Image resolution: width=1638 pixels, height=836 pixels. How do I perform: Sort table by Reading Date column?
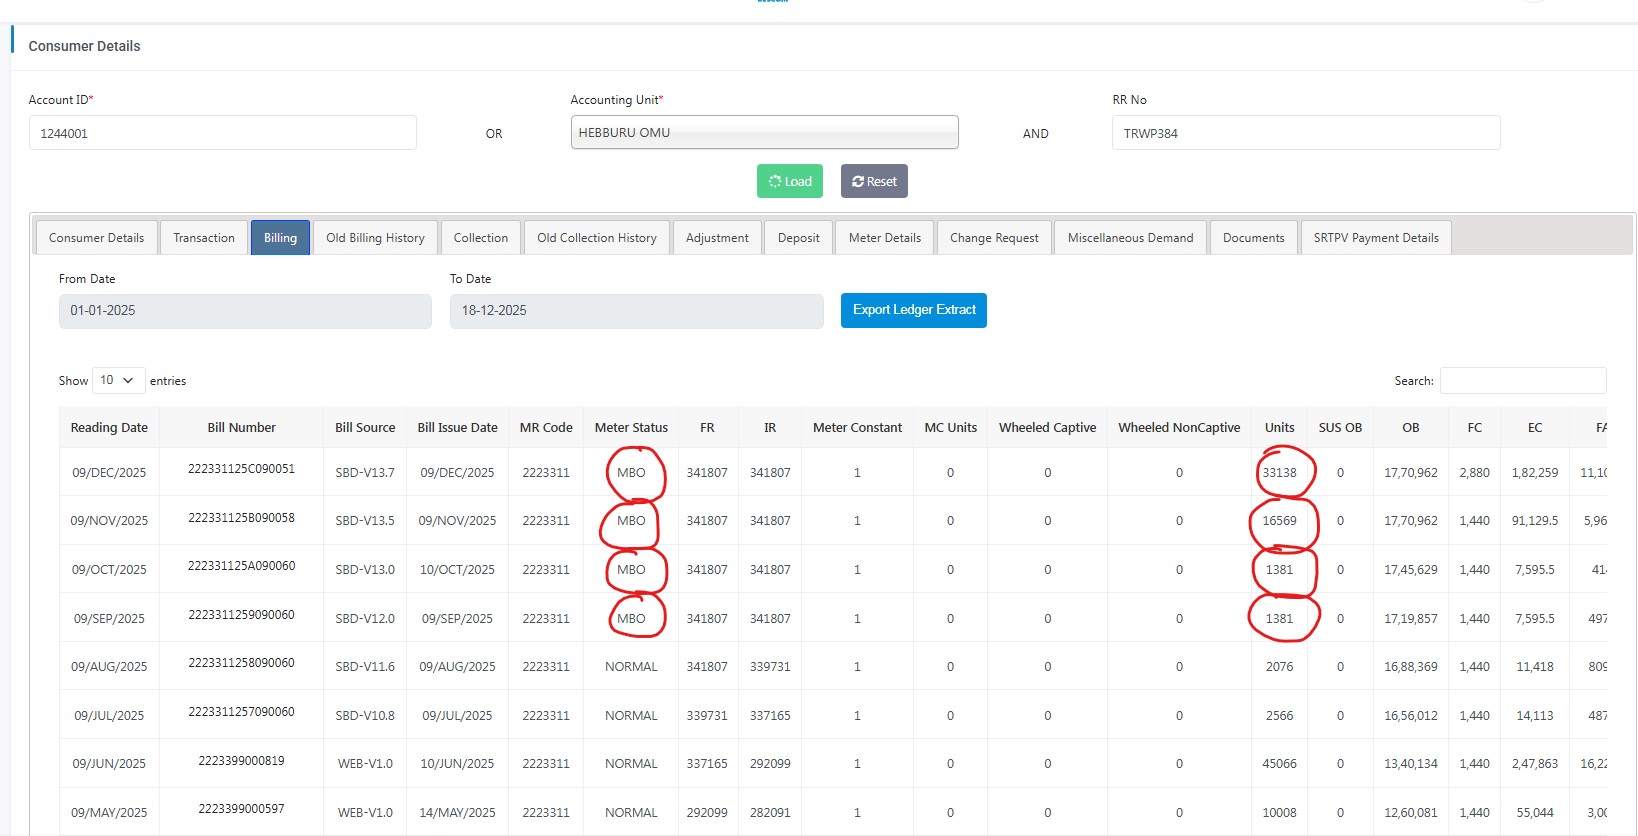click(x=109, y=427)
